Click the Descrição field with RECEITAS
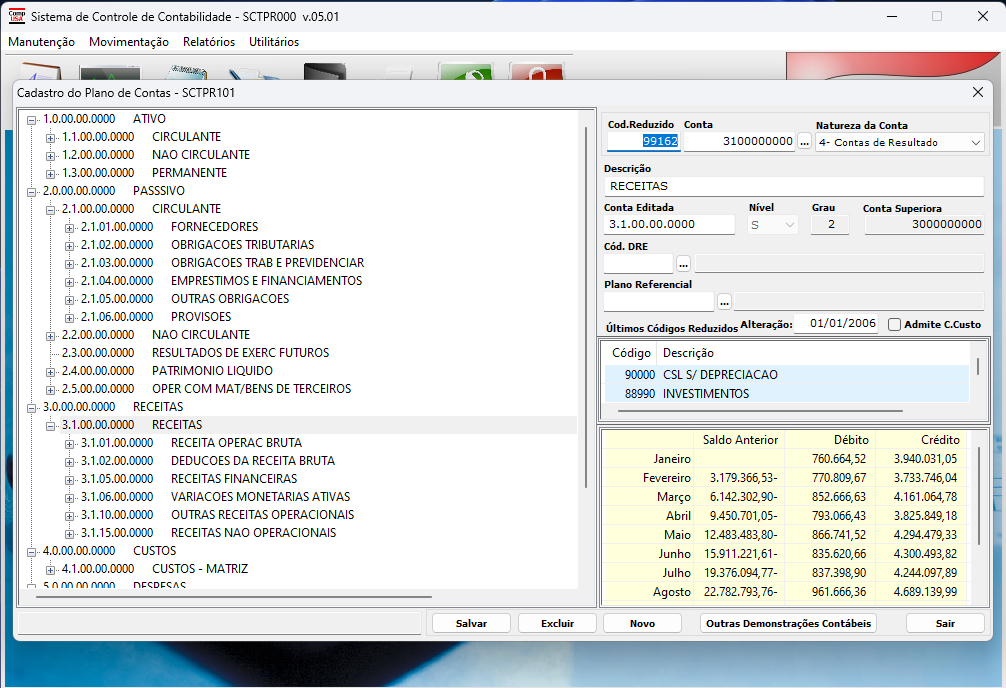 pos(794,186)
